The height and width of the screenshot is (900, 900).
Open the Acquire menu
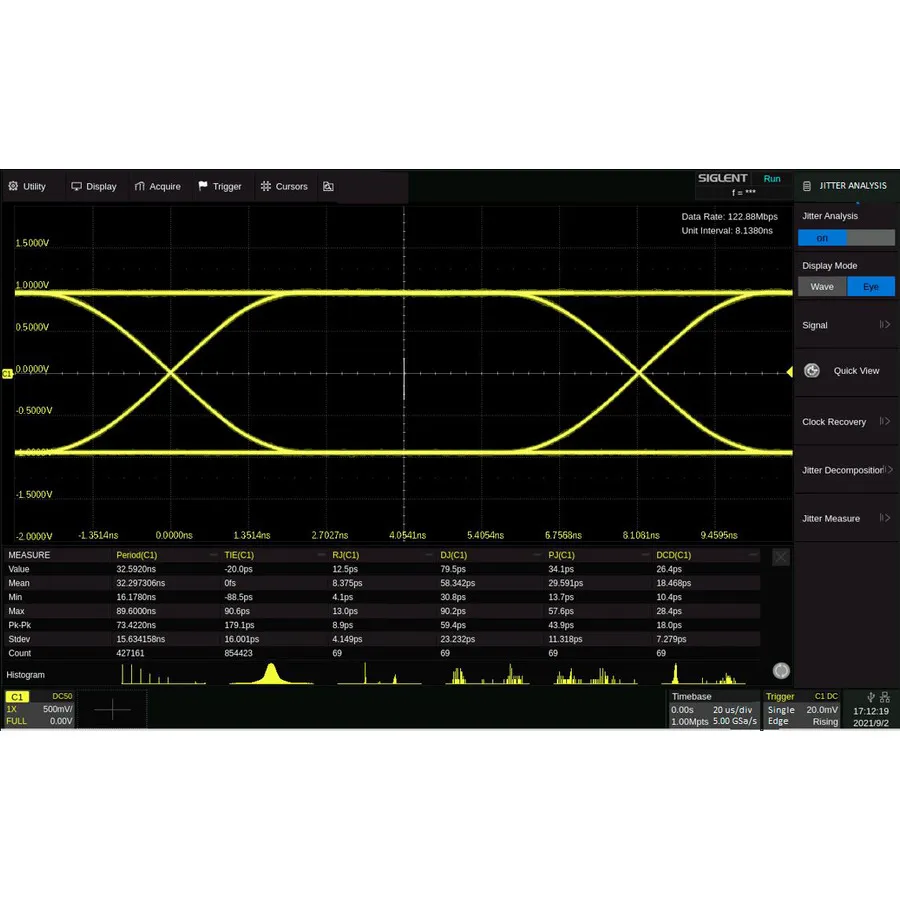coord(157,186)
